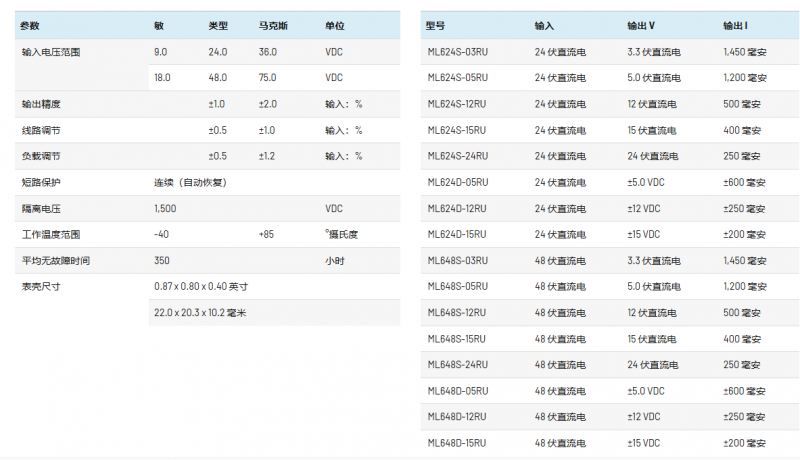Select the 连续（自动恢复）value
This screenshot has height=460, width=800.
tap(190, 183)
